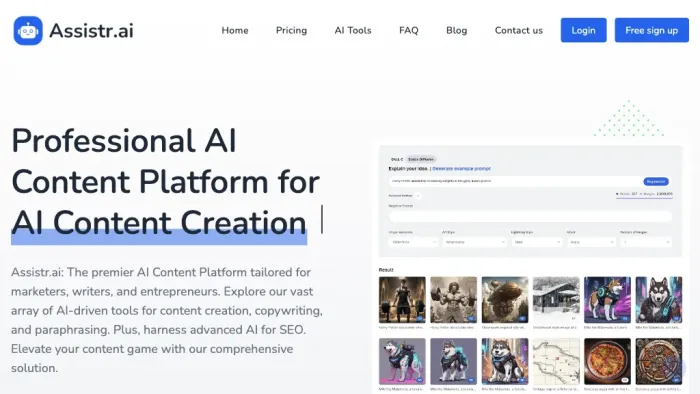Click the Negative Prompt input field

(x=530, y=216)
